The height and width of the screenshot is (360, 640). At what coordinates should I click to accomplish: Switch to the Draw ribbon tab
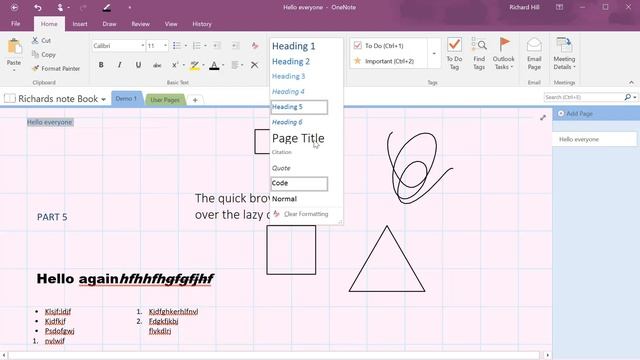pyautogui.click(x=109, y=24)
